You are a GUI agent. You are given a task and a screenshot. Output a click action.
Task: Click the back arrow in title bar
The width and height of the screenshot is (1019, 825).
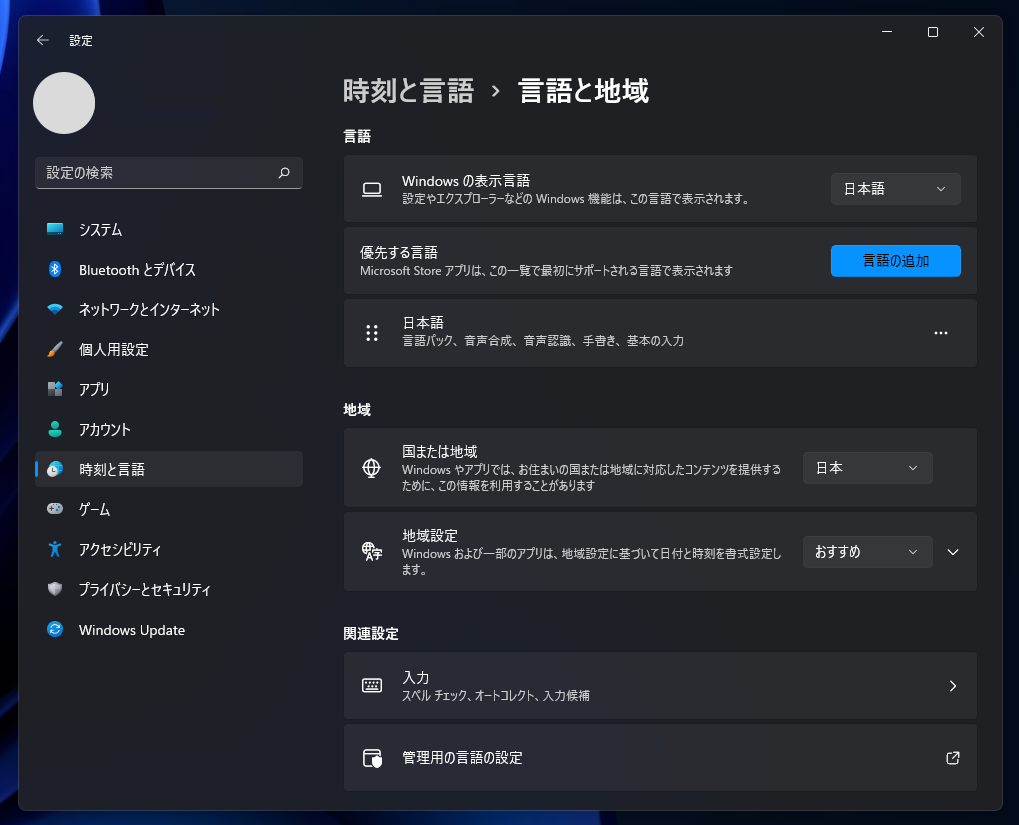(43, 40)
